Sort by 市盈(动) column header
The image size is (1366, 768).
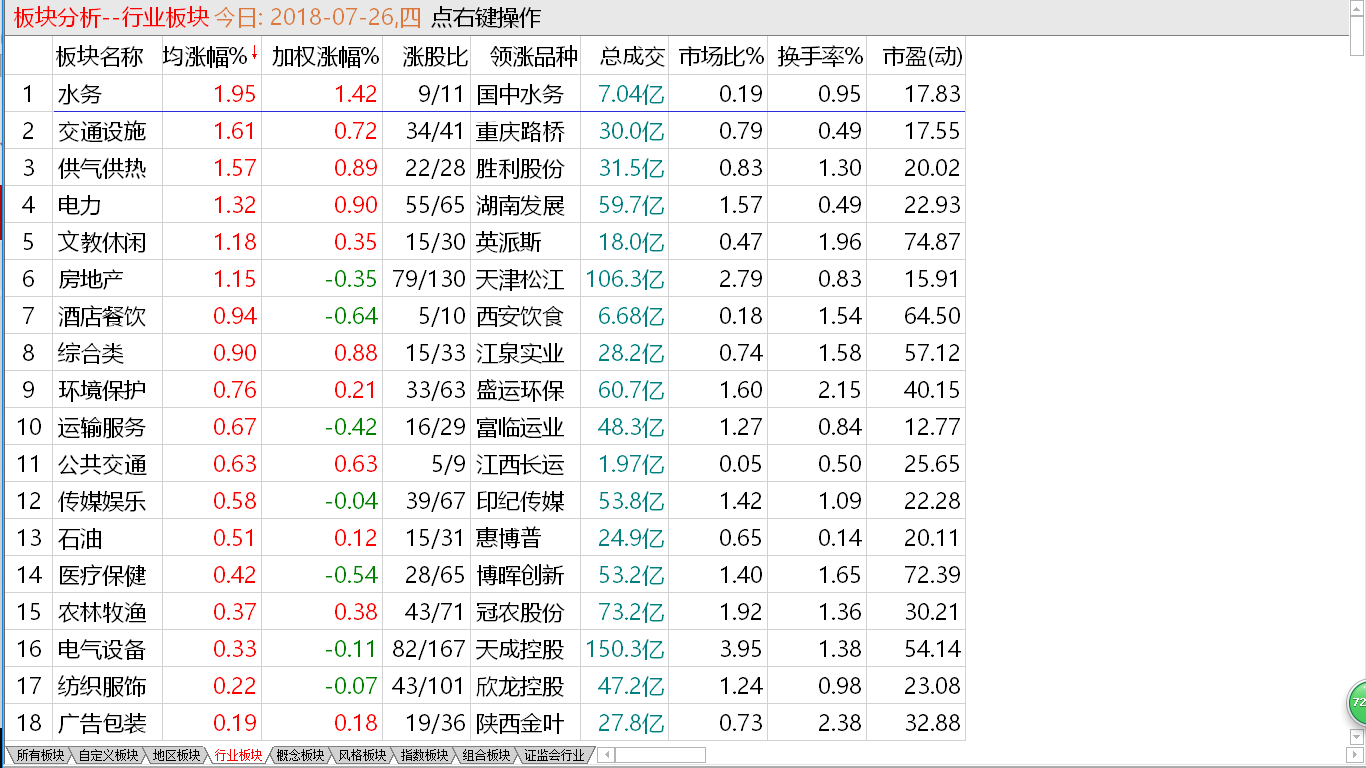(x=922, y=57)
